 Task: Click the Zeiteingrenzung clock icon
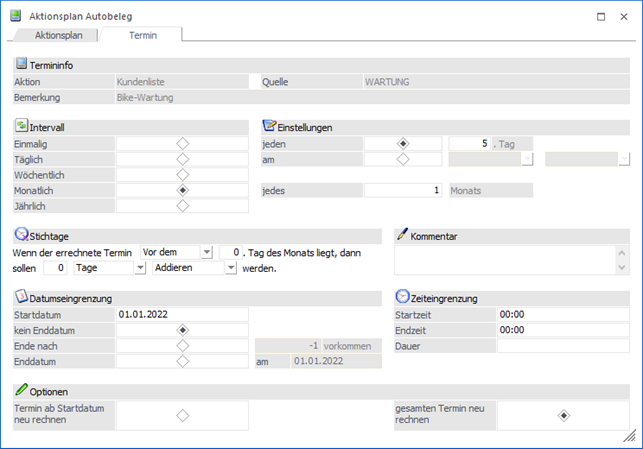pos(402,297)
